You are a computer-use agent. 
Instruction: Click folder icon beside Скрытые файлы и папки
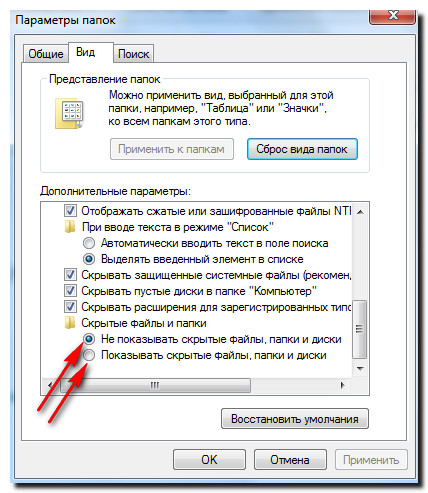(x=70, y=323)
